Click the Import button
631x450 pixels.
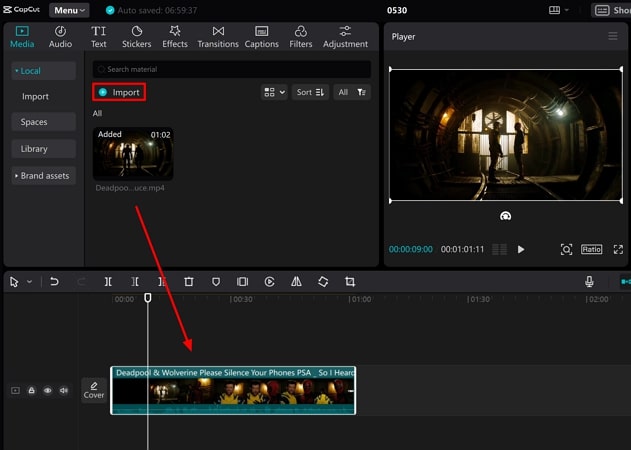pyautogui.click(x=119, y=92)
